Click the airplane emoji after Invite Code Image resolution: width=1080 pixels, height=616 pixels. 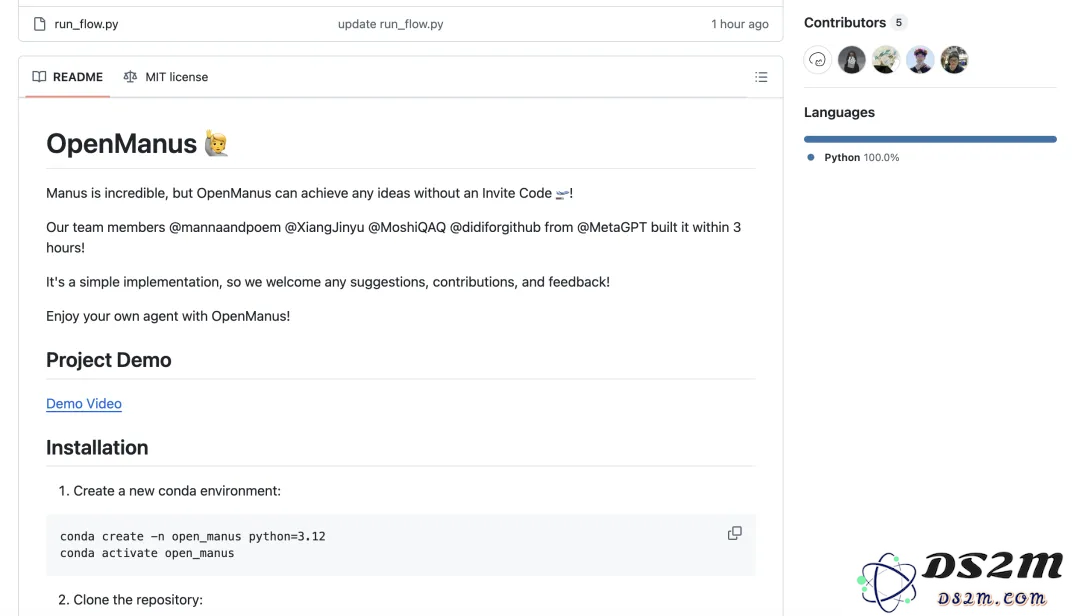562,194
